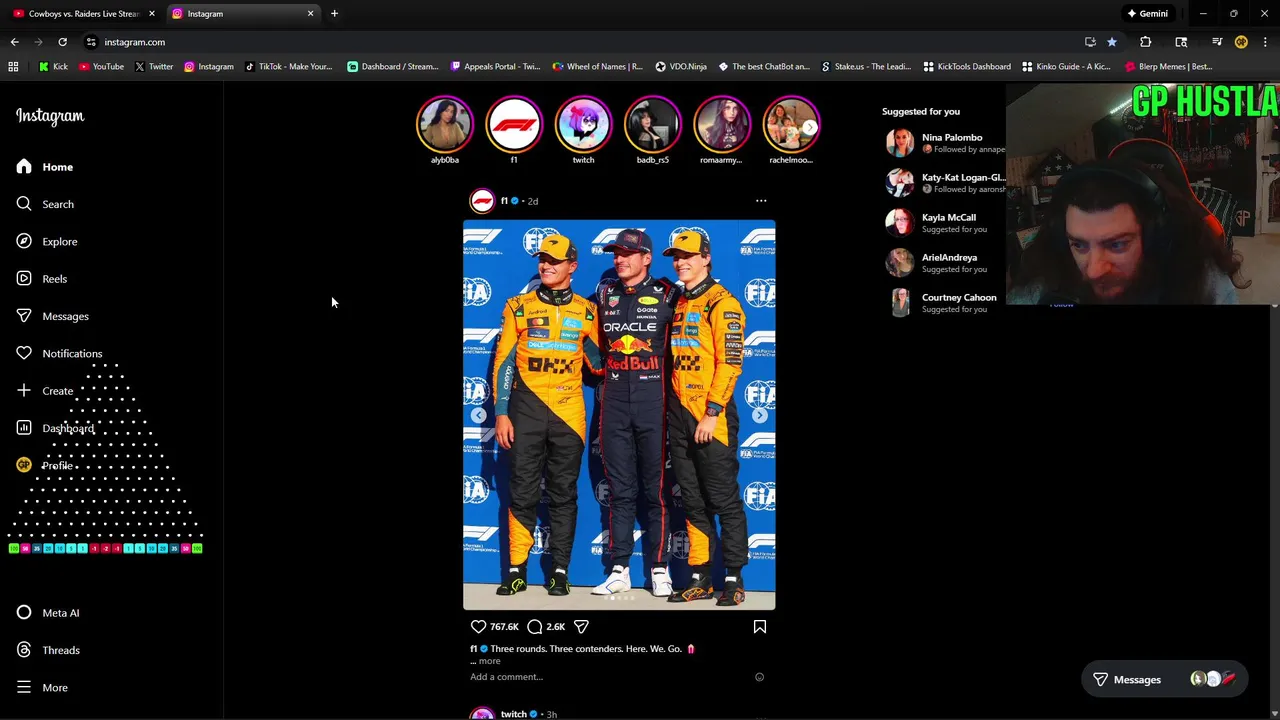Open f1 post options three-dot menu
This screenshot has height=720, width=1280.
(x=761, y=201)
